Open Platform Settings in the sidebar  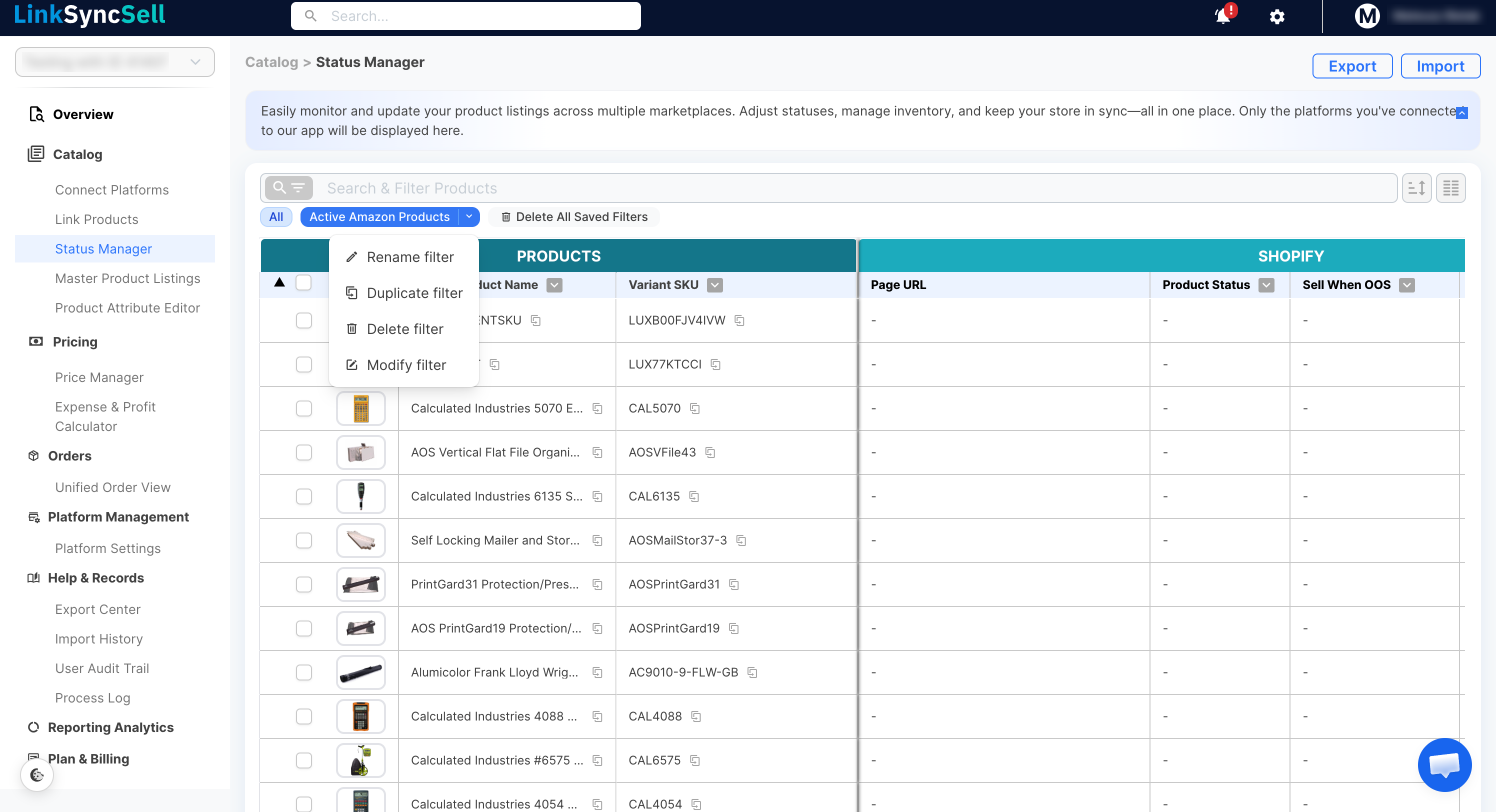[x=108, y=548]
